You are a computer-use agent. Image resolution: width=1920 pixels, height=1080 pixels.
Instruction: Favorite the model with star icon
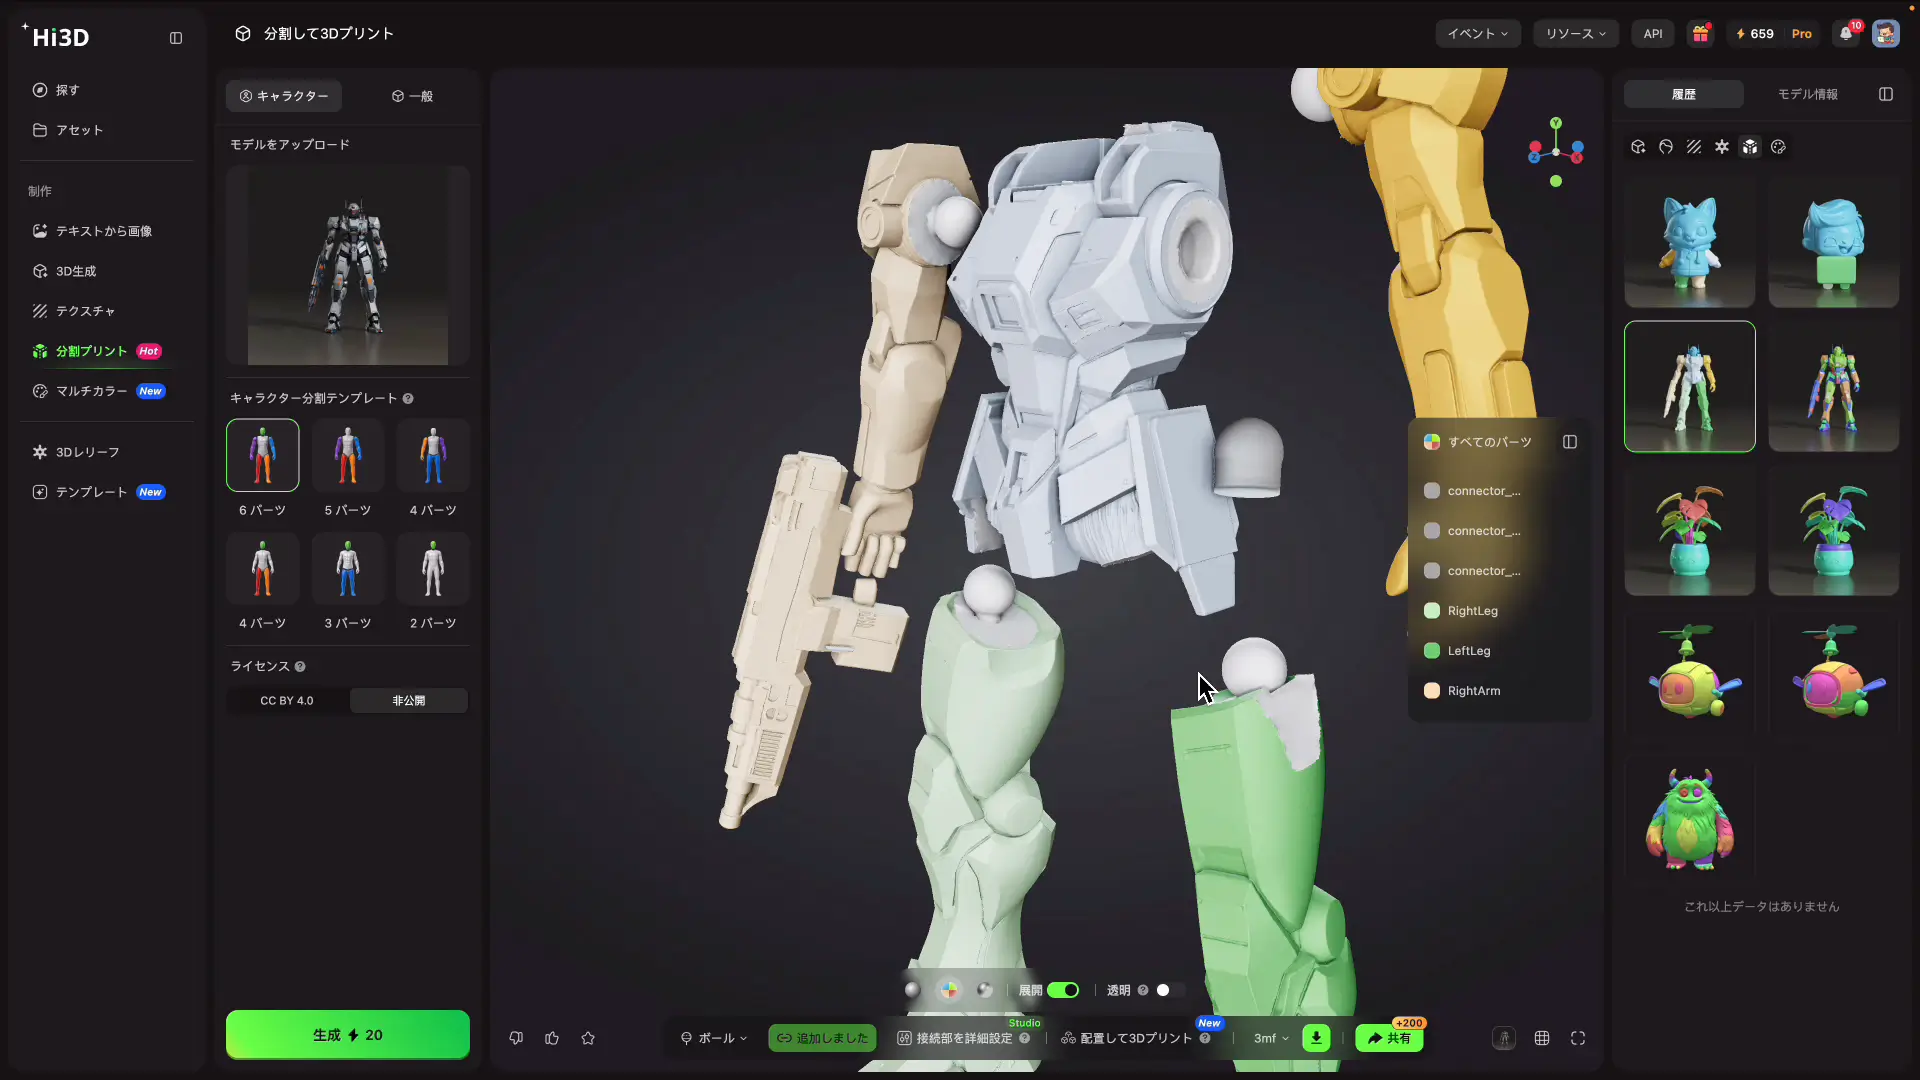pos(588,1038)
